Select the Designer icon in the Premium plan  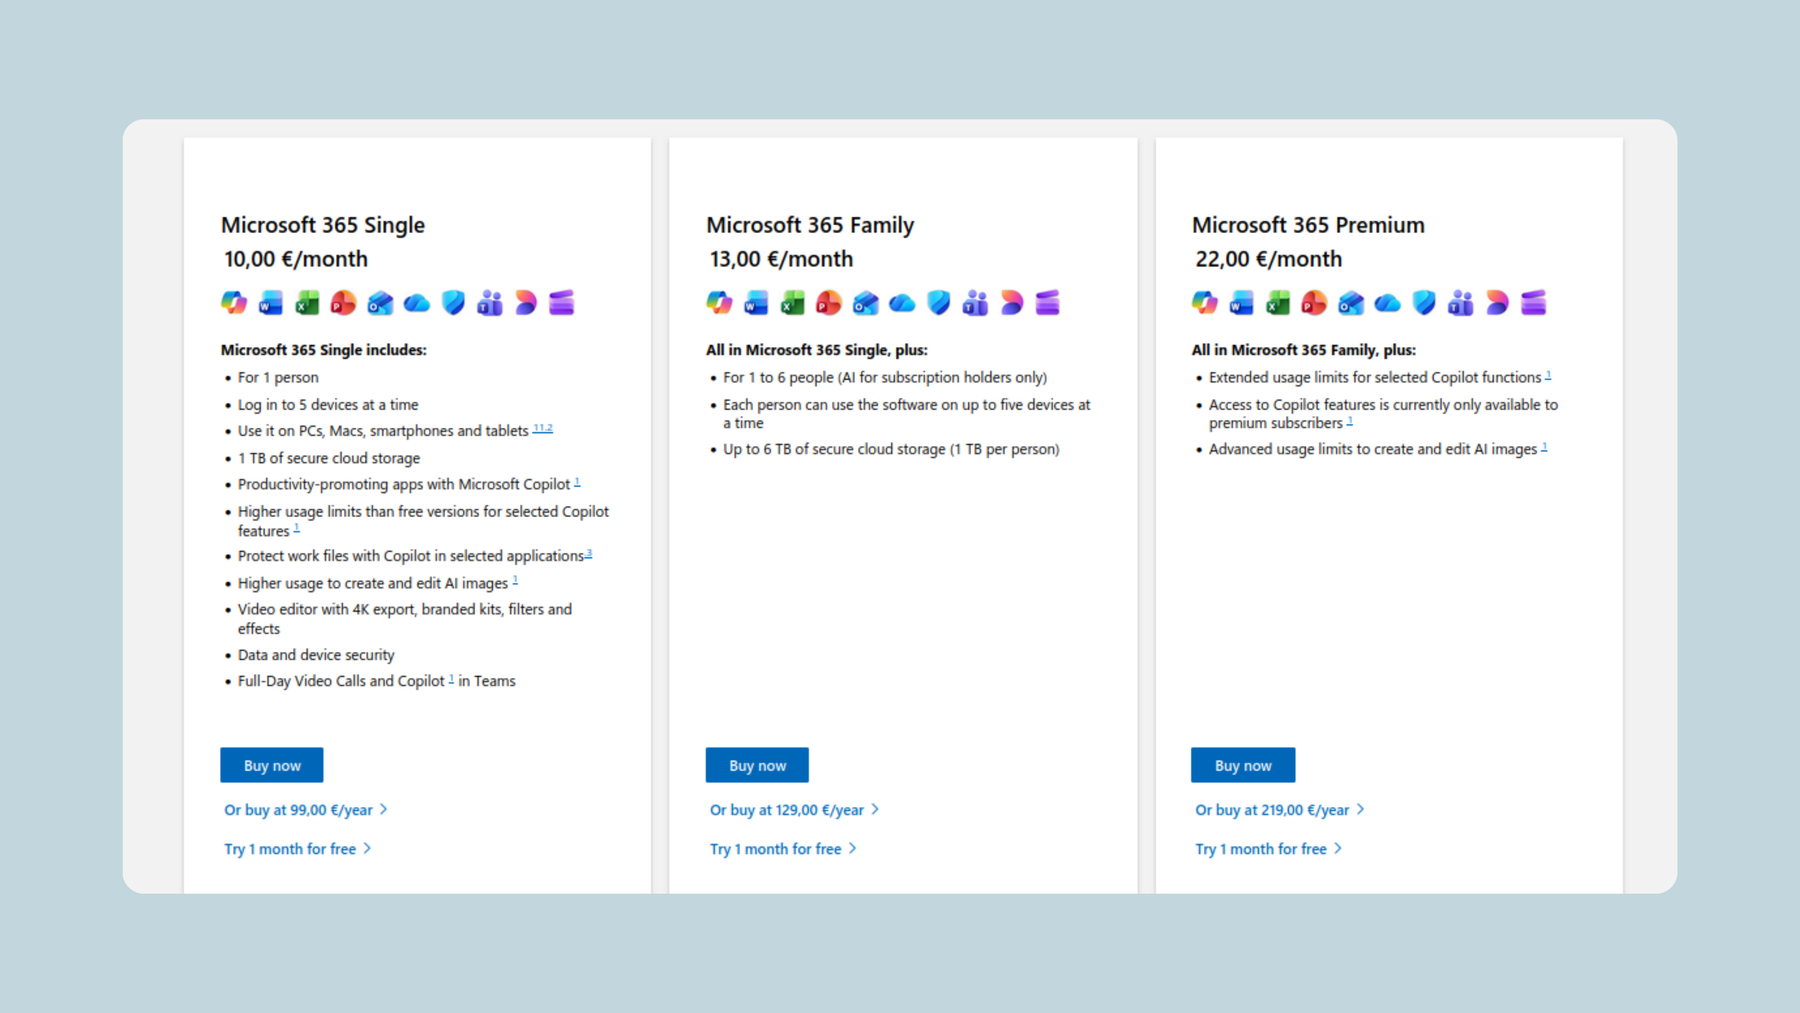[x=1497, y=303]
